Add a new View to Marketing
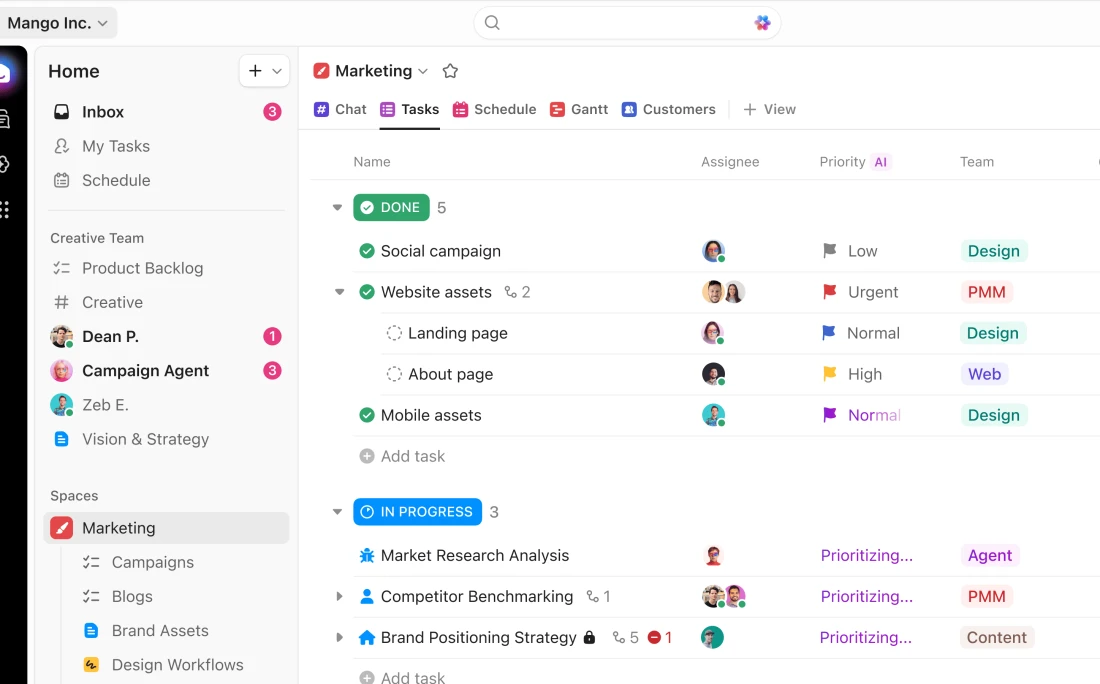Viewport: 1100px width, 684px height. [769, 109]
